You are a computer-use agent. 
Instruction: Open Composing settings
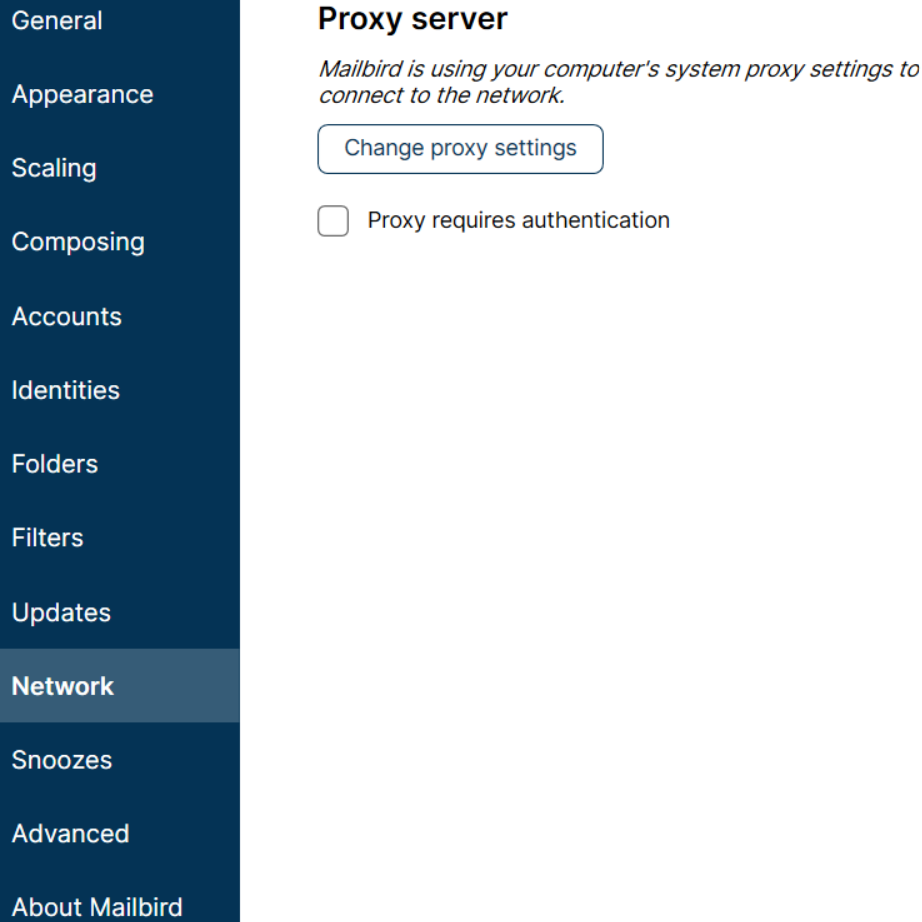(119, 242)
